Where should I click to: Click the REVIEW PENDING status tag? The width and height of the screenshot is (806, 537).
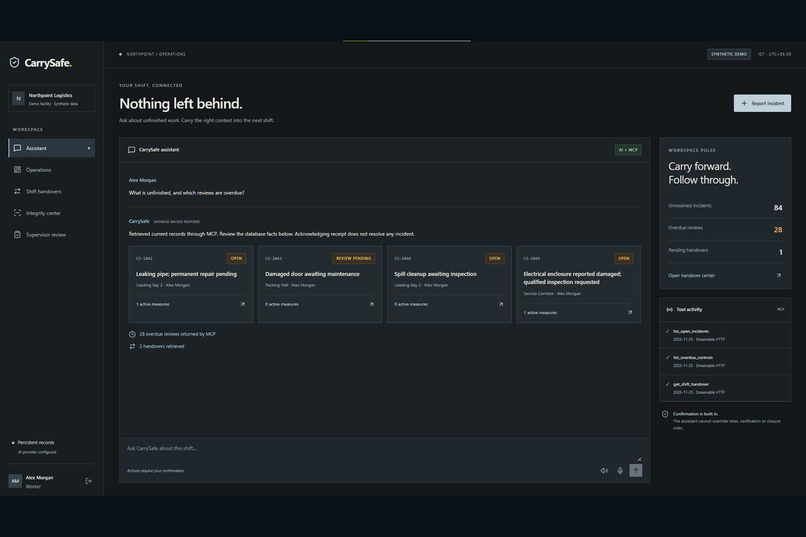click(x=354, y=258)
